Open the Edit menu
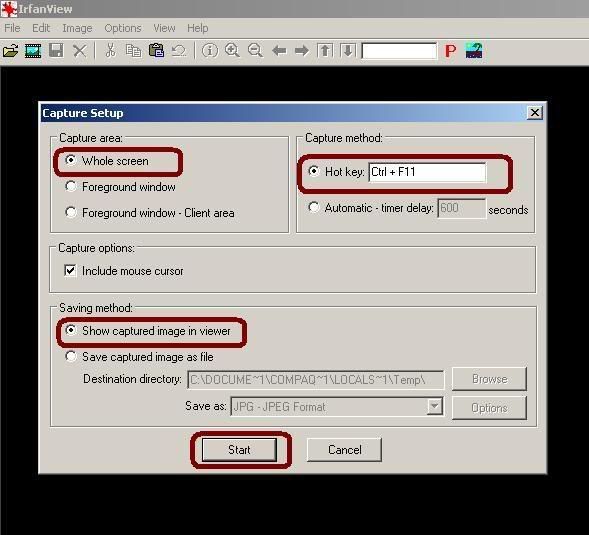Image resolution: width=589 pixels, height=535 pixels. pos(41,28)
